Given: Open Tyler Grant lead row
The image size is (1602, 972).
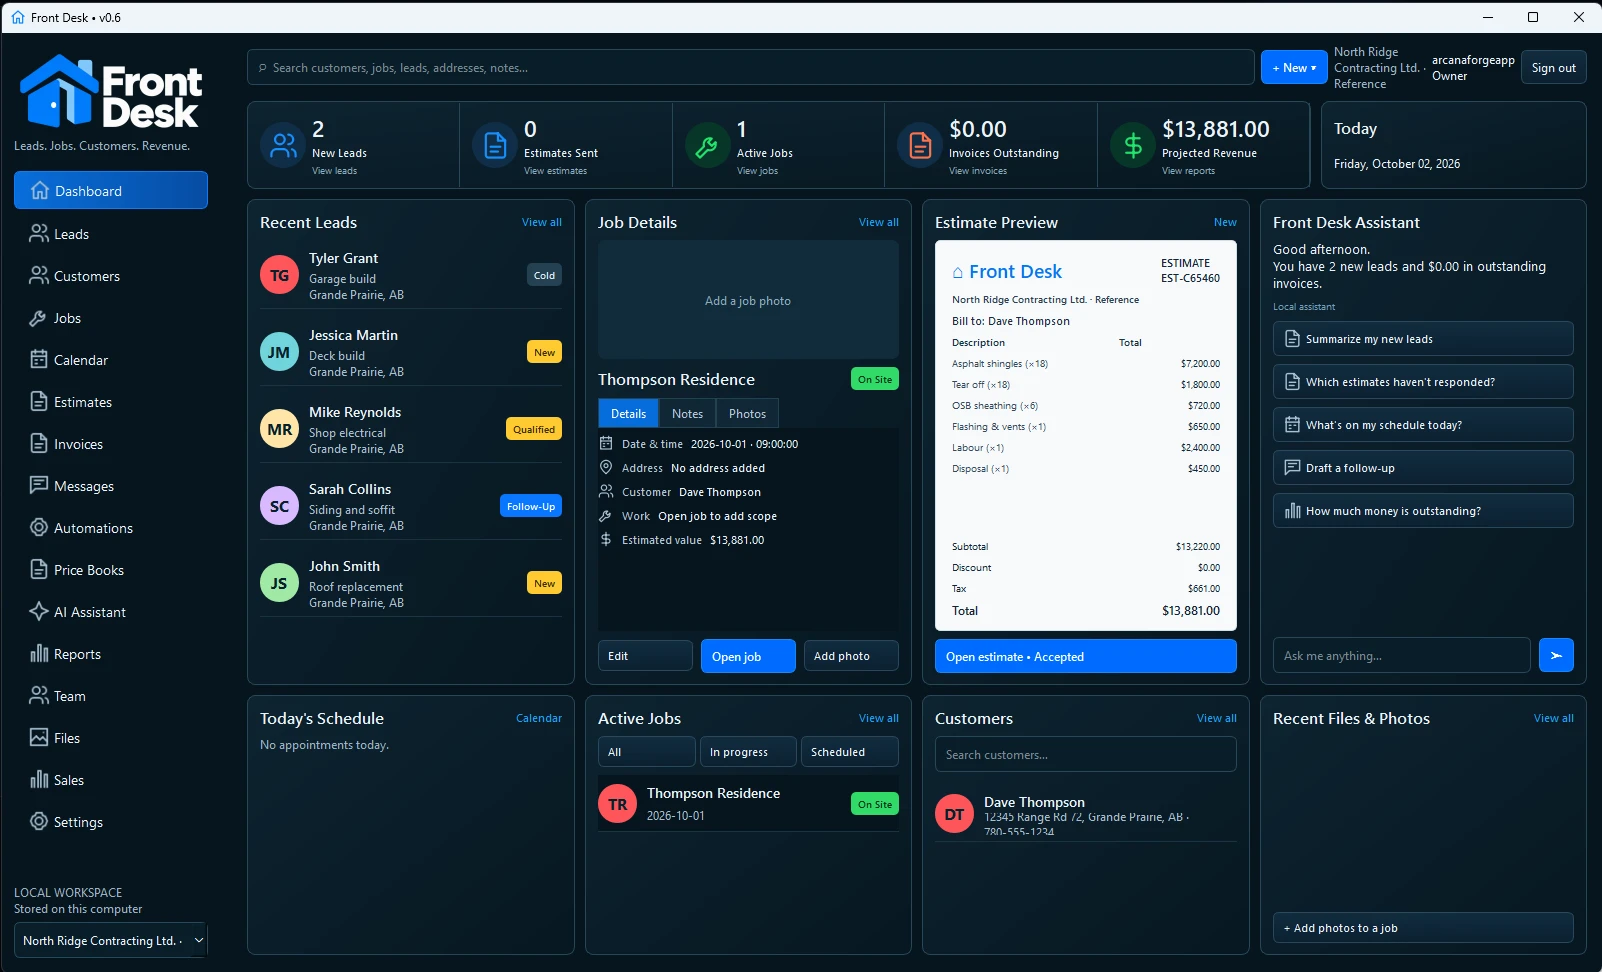Looking at the screenshot, I should 411,275.
